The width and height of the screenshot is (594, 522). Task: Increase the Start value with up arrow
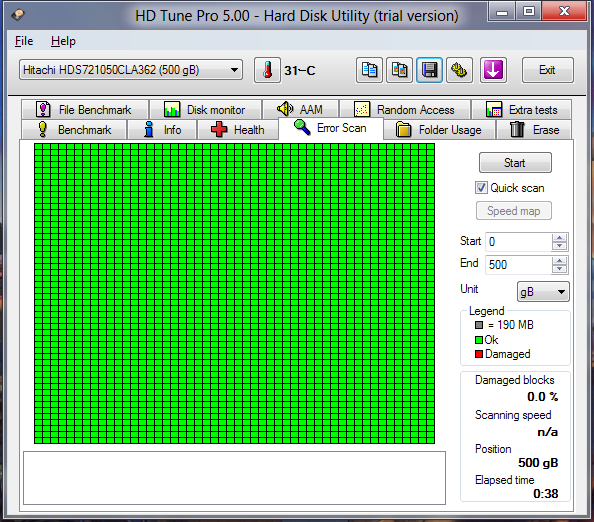[x=560, y=238]
